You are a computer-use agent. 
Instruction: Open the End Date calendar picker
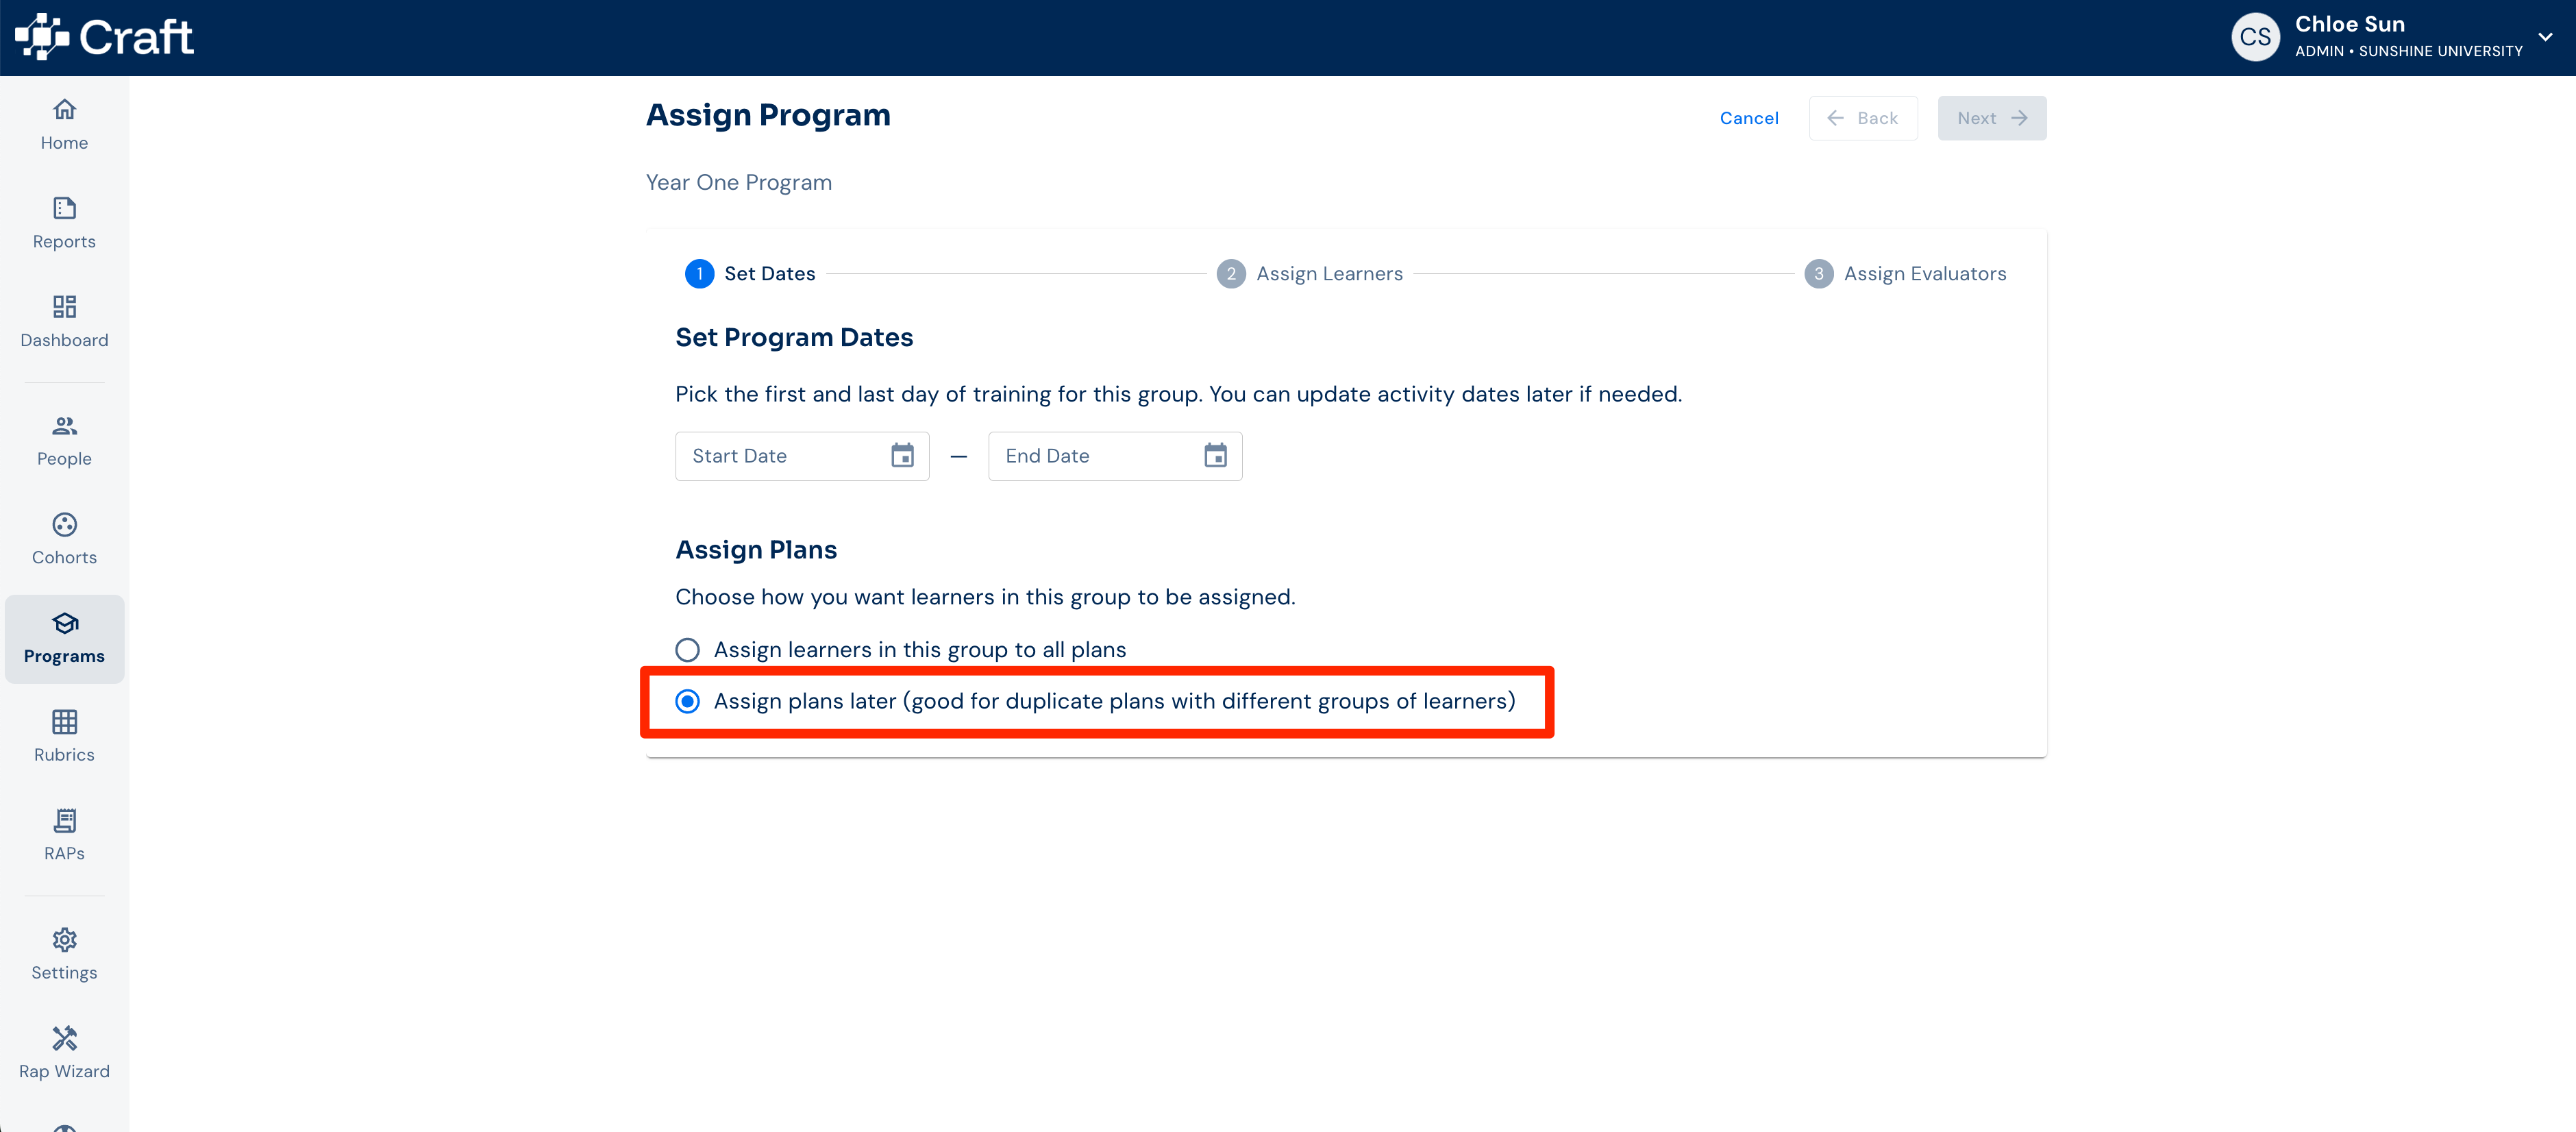(1215, 456)
